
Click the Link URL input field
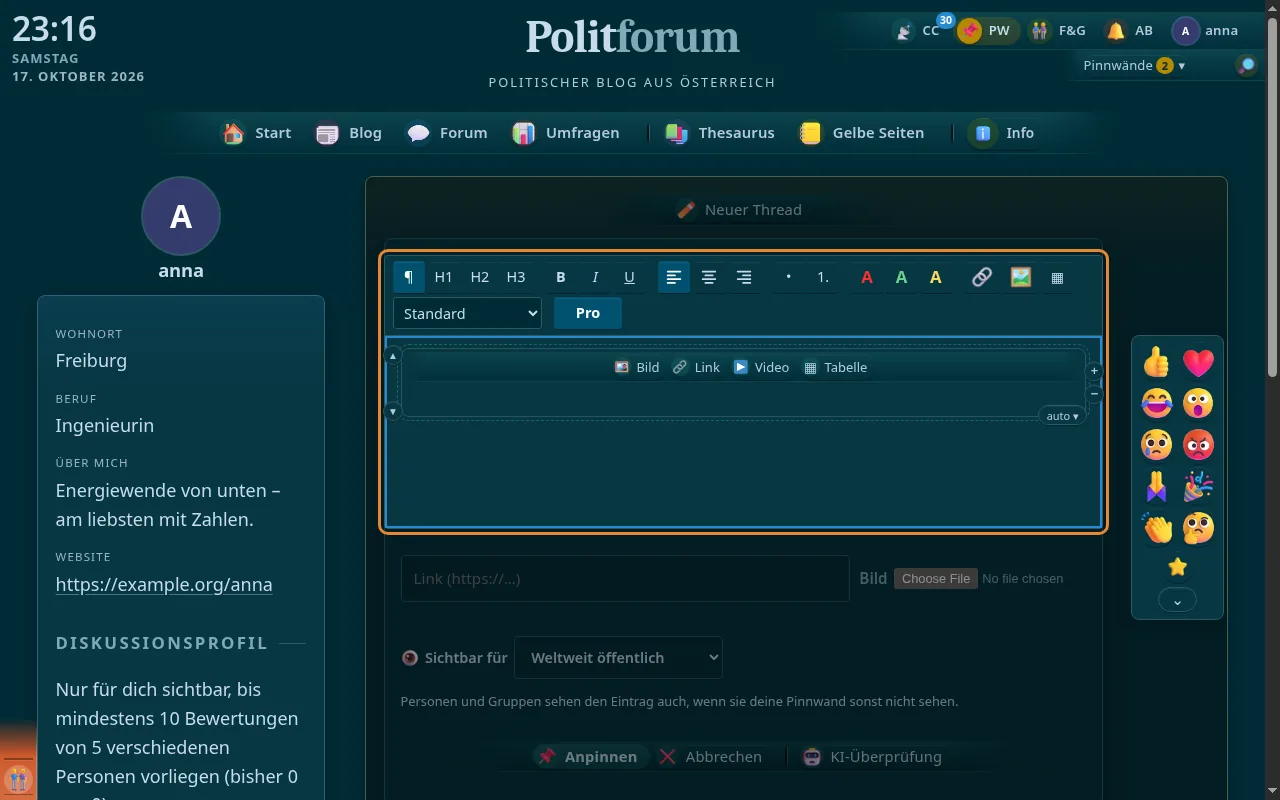tap(625, 578)
